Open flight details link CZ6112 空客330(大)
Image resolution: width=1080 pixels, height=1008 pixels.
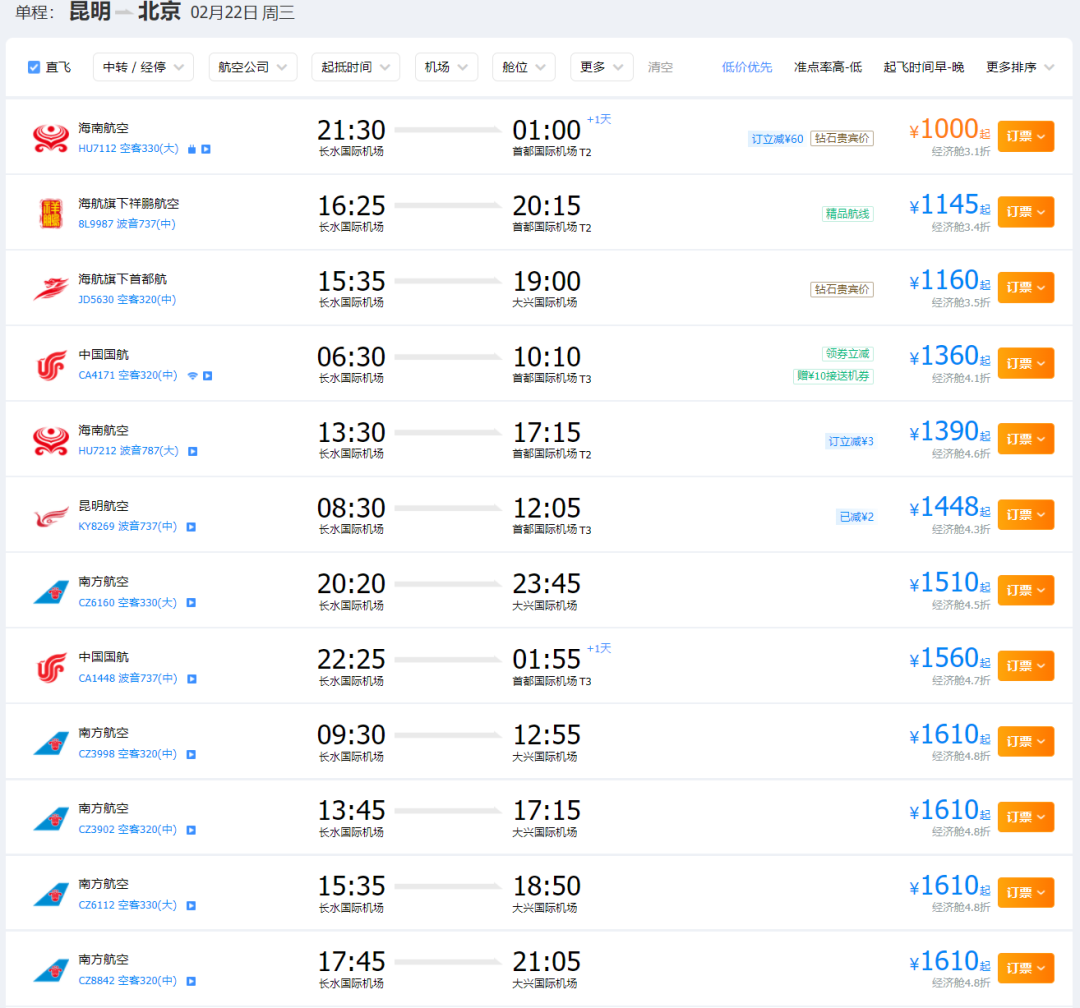pos(127,905)
